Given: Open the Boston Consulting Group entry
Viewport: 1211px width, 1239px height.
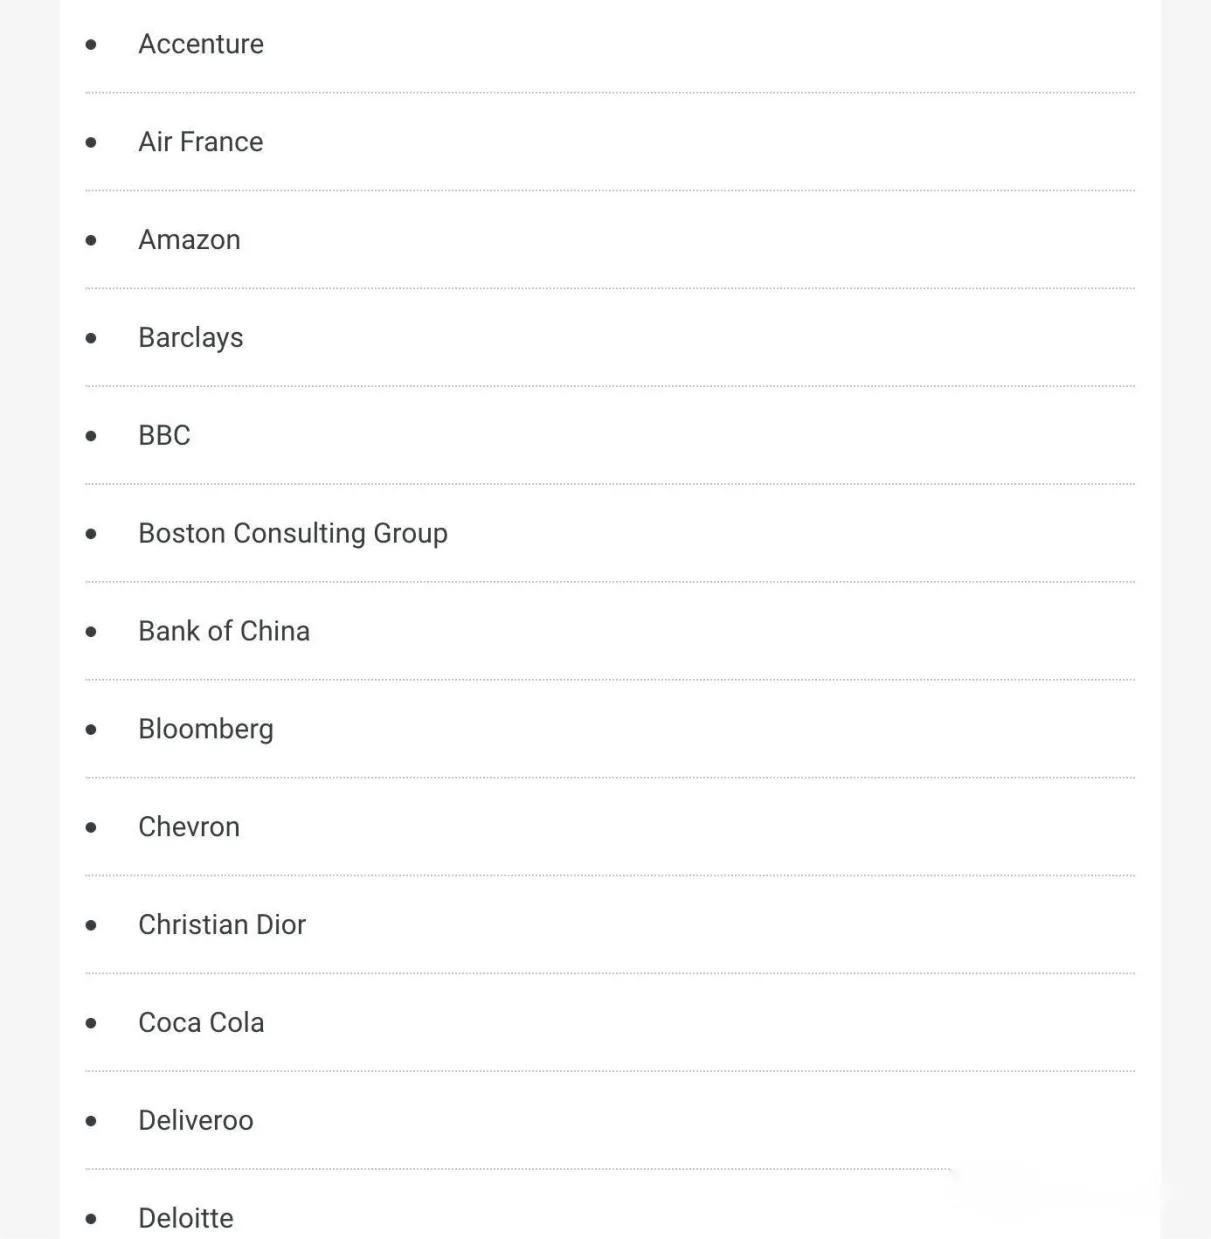Looking at the screenshot, I should pyautogui.click(x=293, y=534).
